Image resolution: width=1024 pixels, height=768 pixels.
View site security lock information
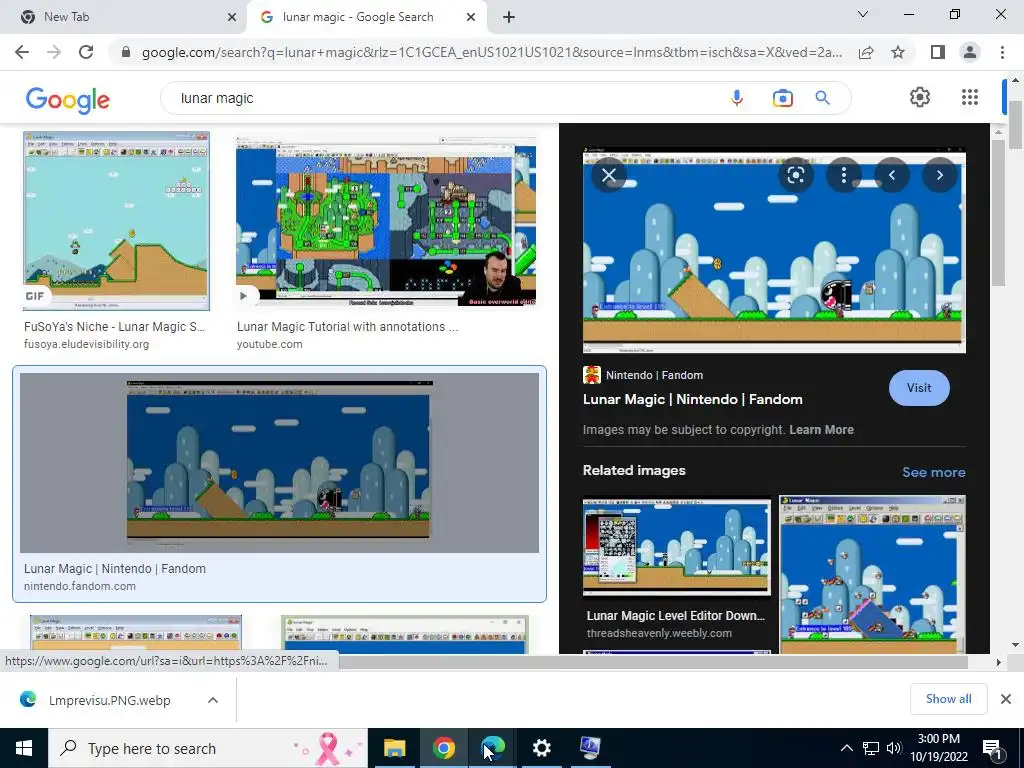click(126, 52)
